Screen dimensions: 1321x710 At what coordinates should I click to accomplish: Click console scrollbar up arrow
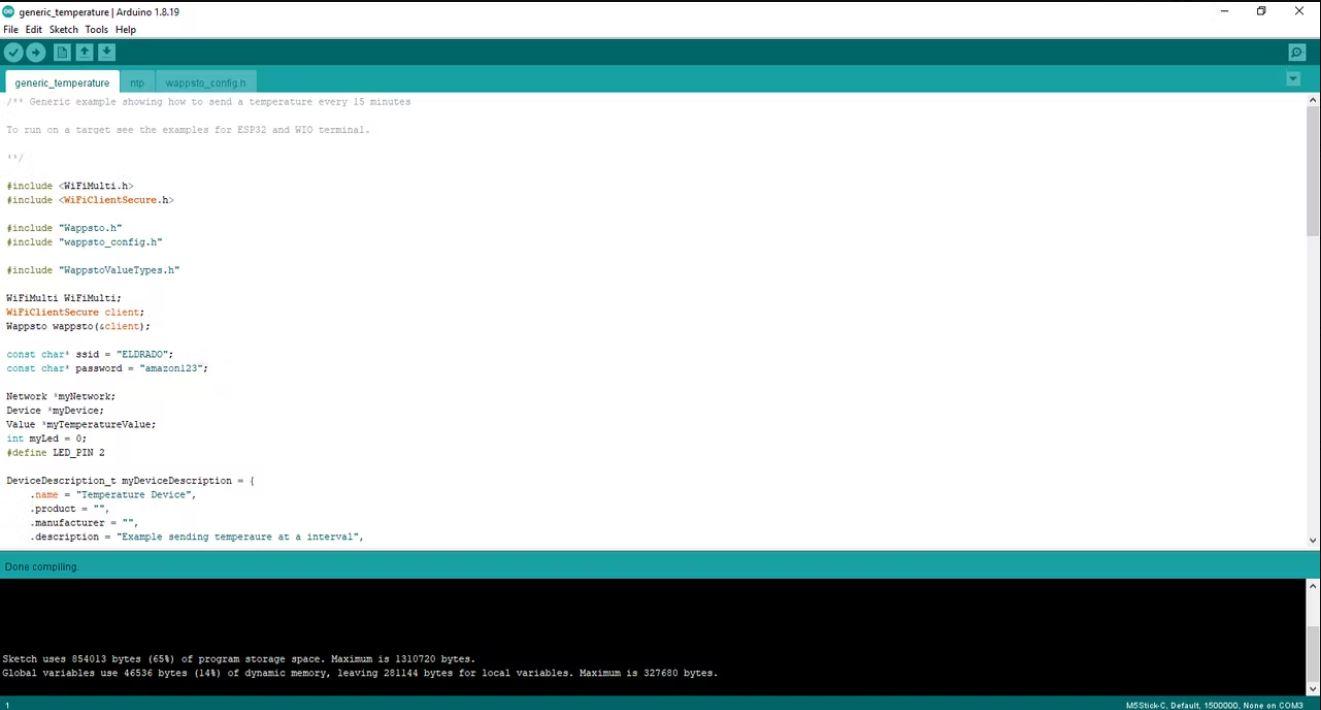click(1313, 586)
